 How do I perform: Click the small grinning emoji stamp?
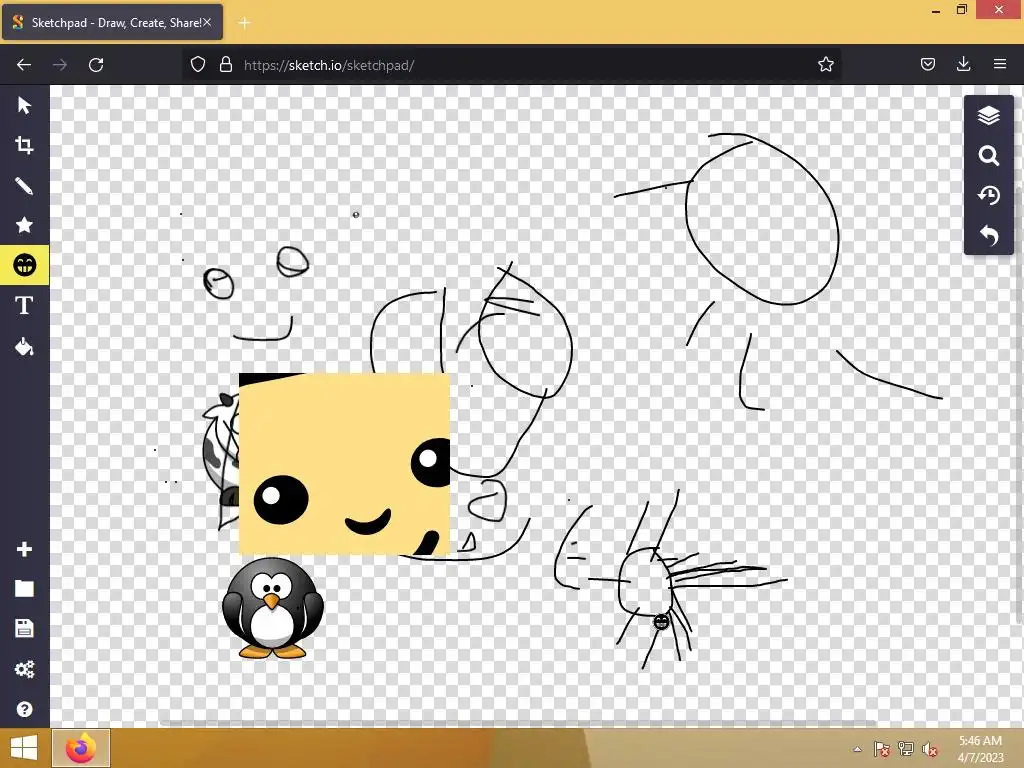pyautogui.click(x=661, y=621)
